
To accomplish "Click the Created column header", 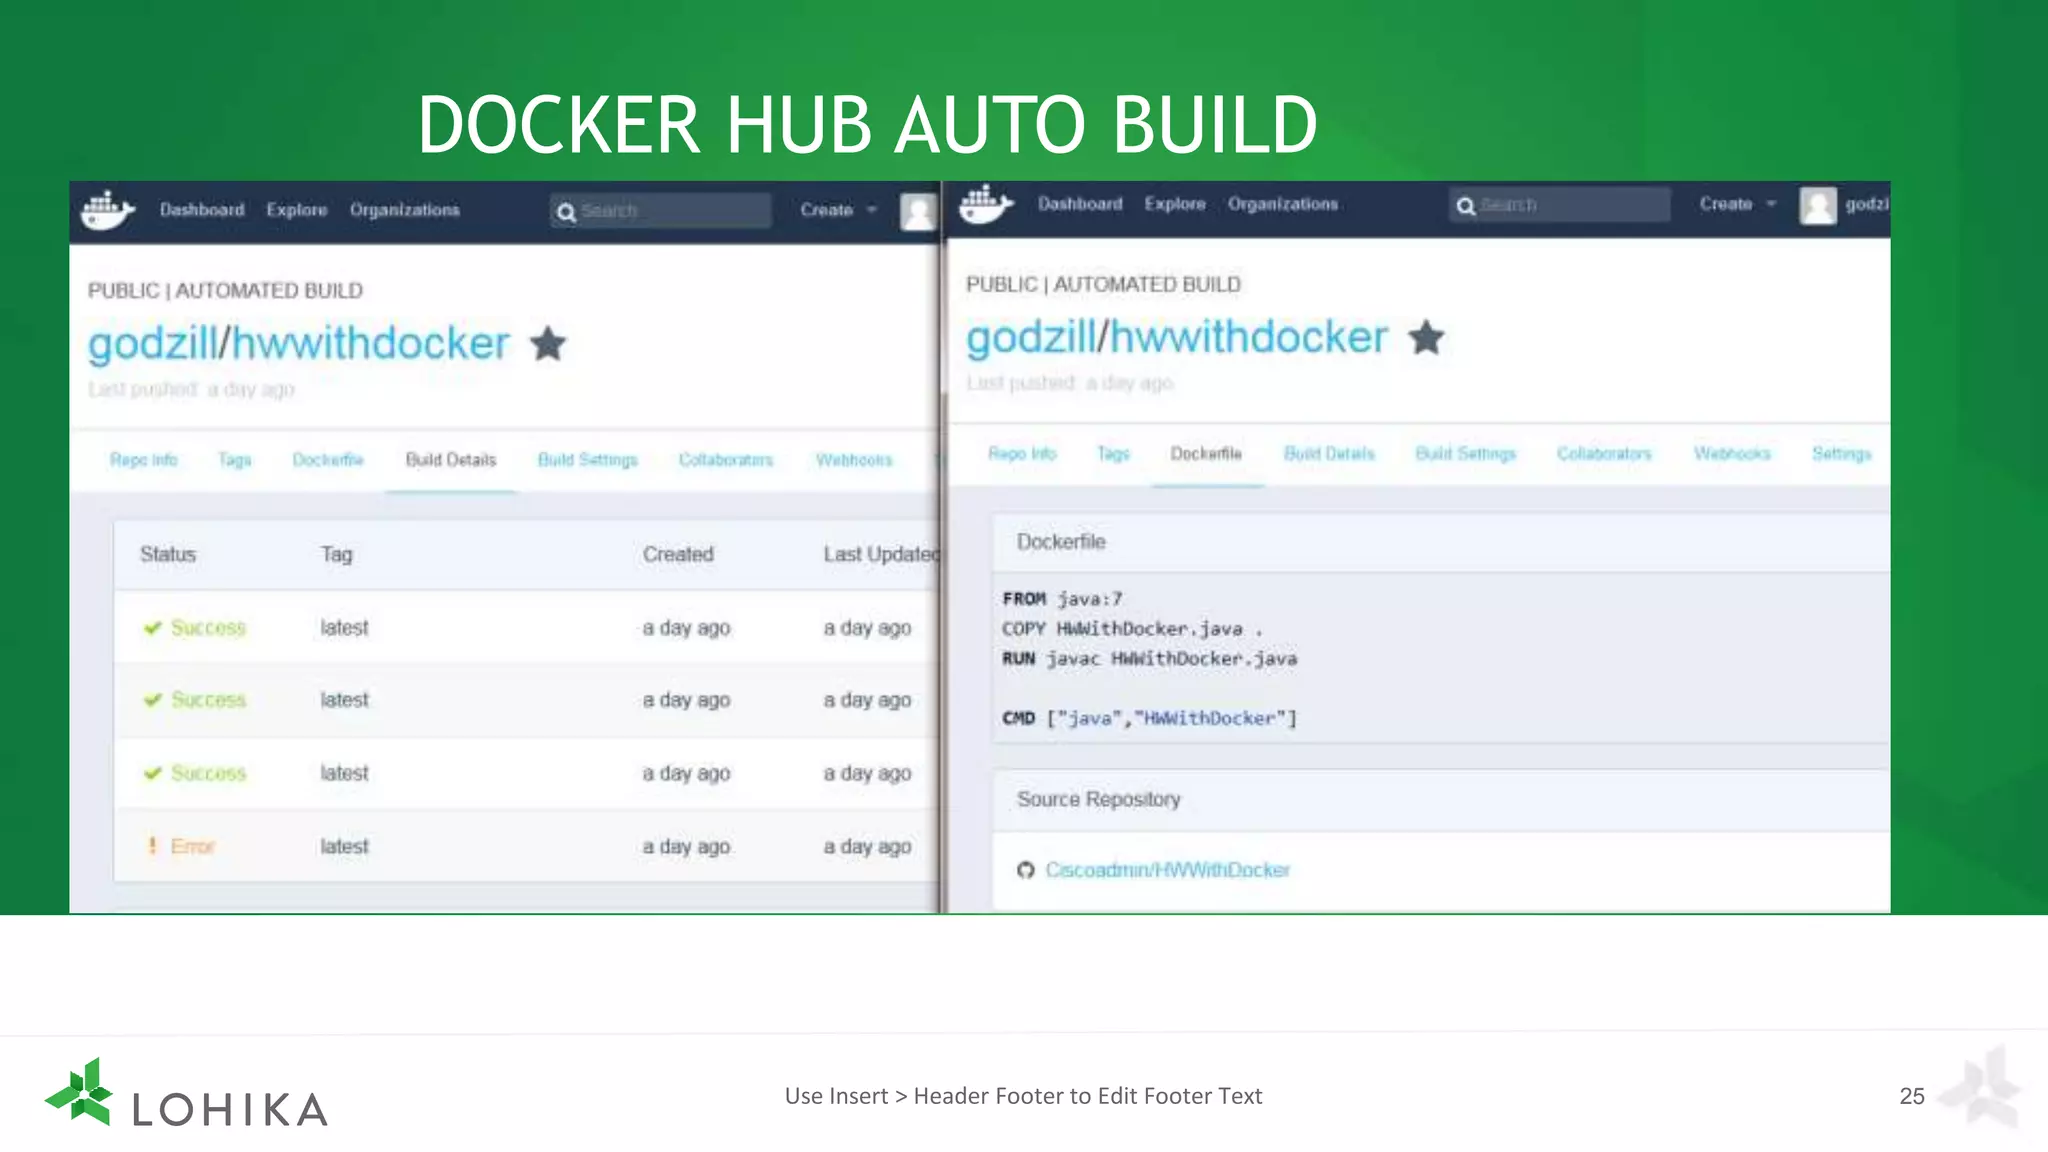I will click(678, 554).
